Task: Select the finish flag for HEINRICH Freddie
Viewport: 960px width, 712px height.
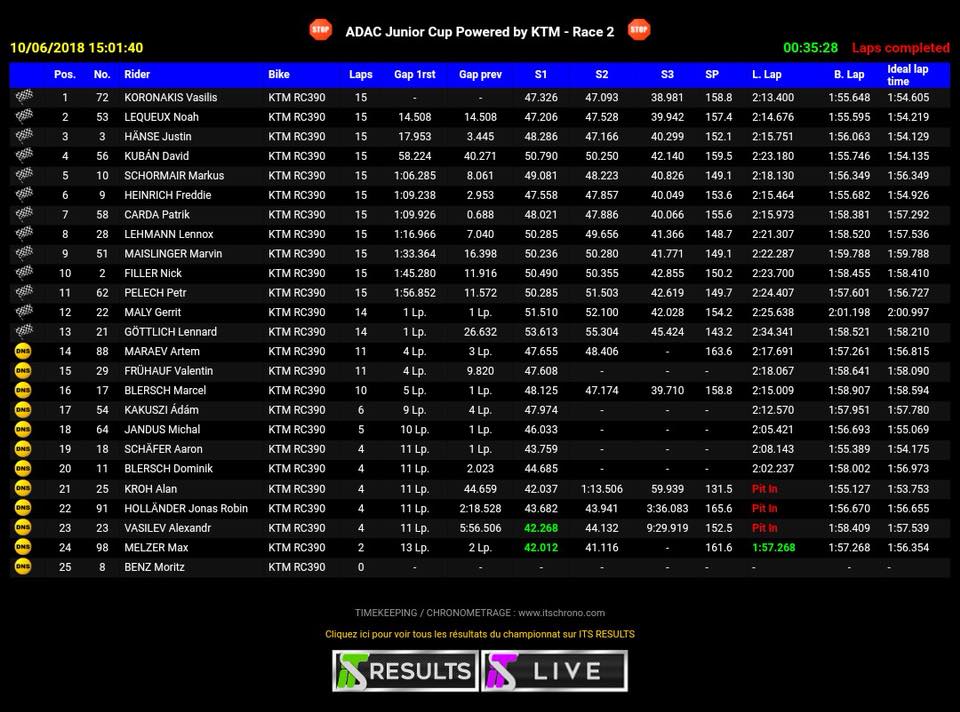Action: click(24, 195)
